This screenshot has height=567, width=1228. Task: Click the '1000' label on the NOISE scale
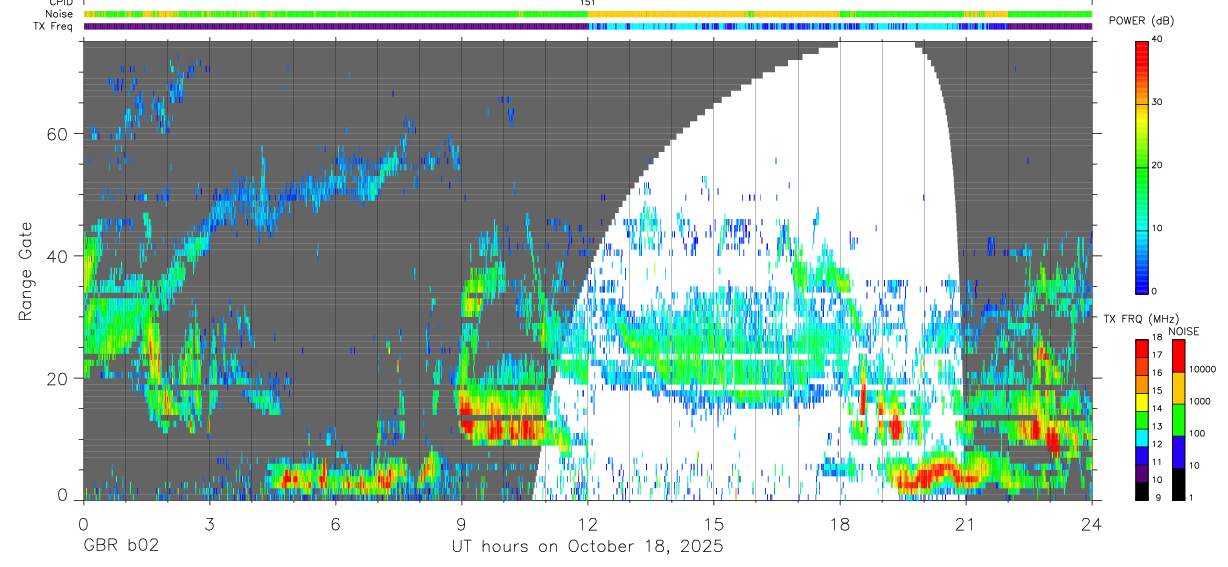click(1200, 401)
